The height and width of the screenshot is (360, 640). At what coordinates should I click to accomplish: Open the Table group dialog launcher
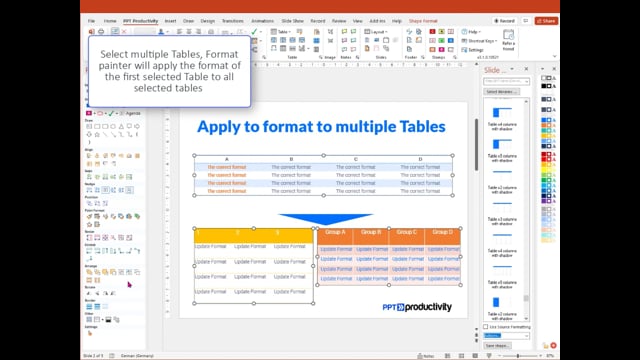point(321,58)
